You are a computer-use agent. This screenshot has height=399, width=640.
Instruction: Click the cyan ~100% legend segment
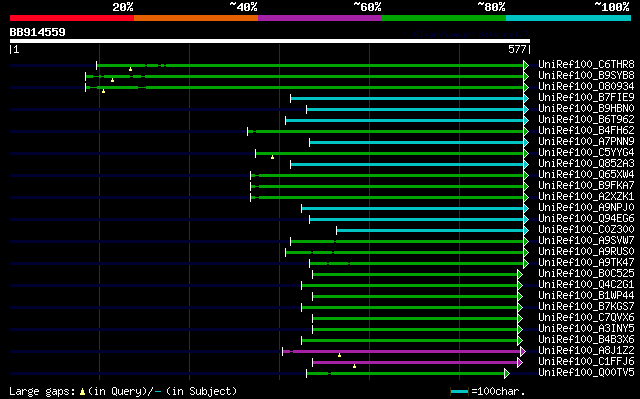(x=568, y=18)
